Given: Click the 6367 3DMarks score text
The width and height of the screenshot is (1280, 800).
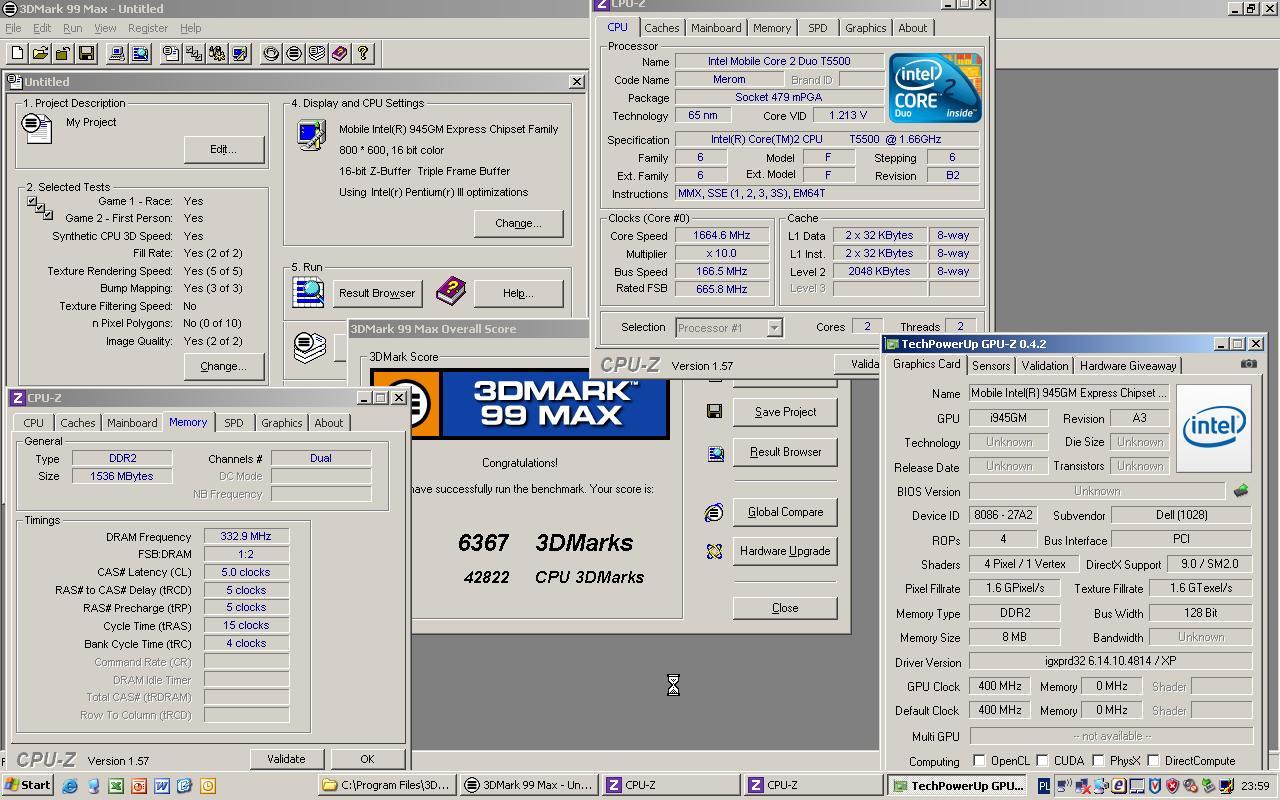Looking at the screenshot, I should click(545, 543).
